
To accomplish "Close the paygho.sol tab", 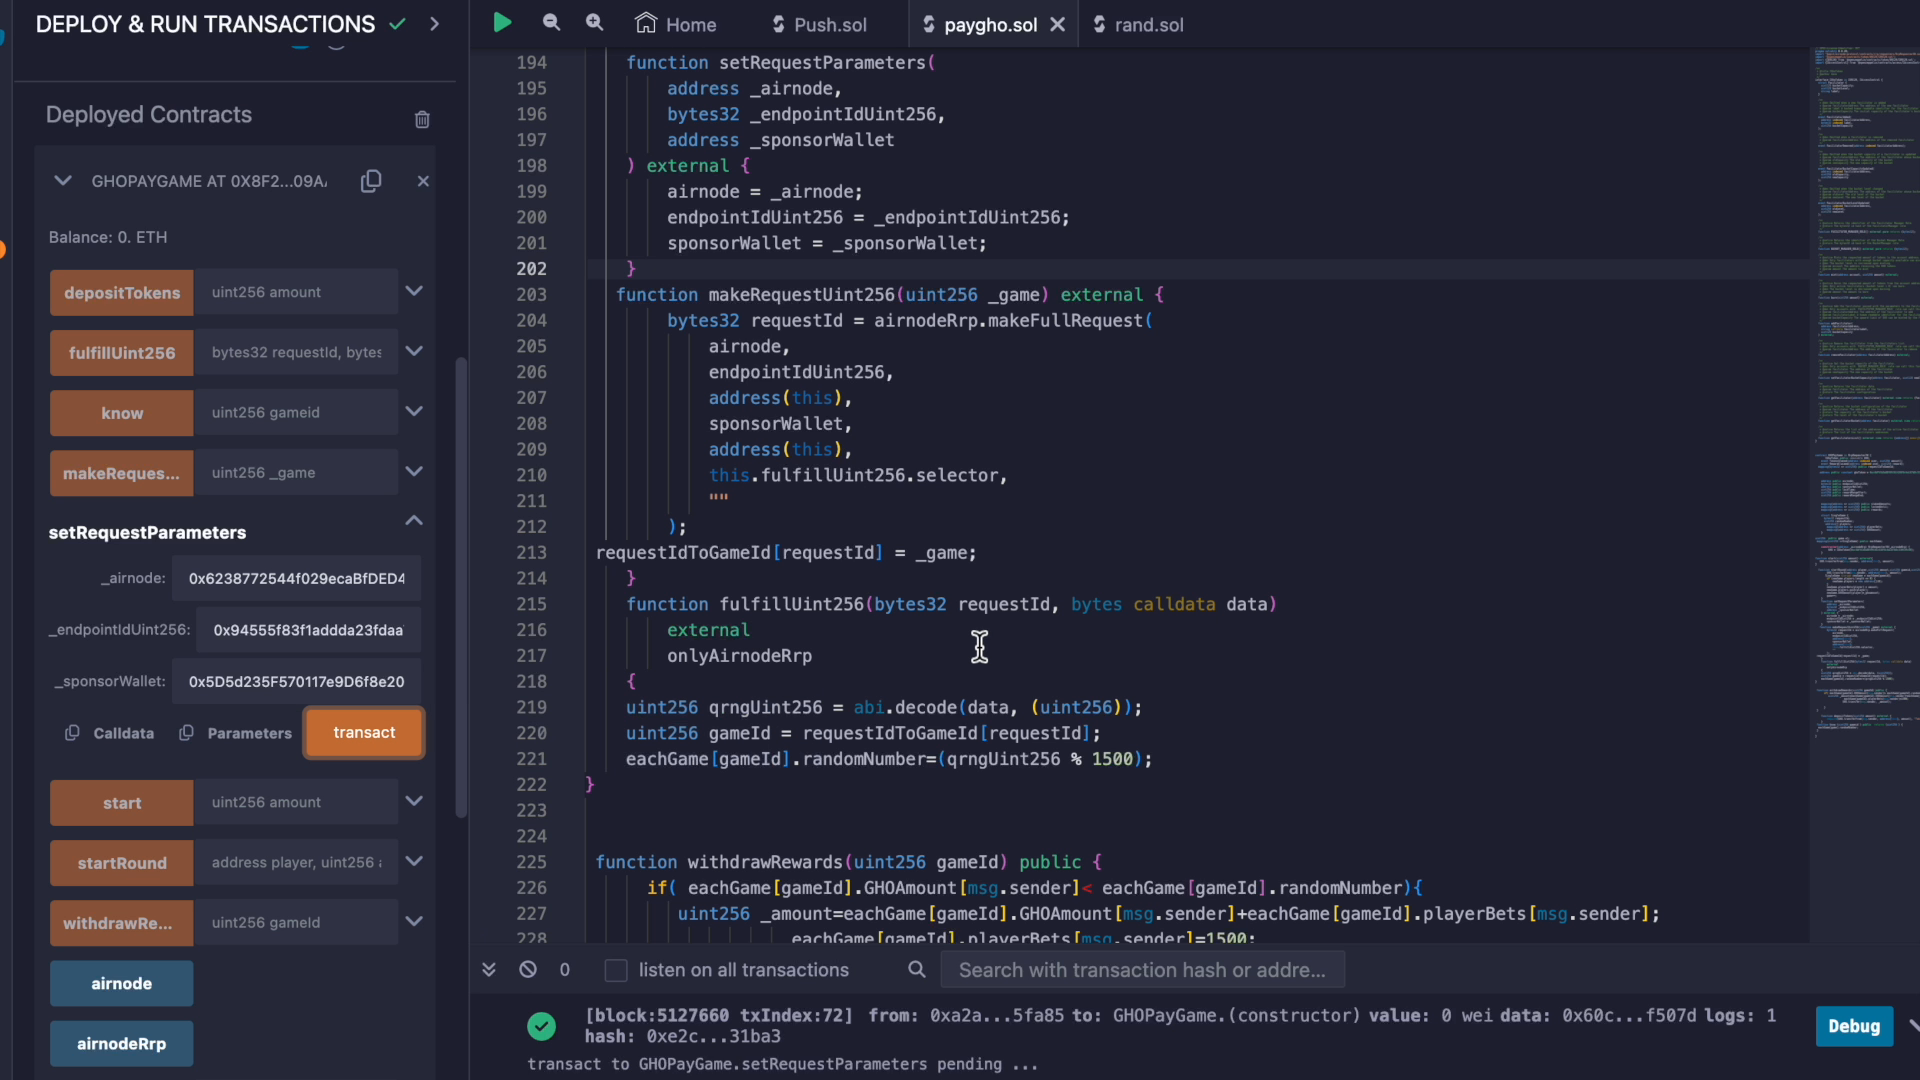I will [1057, 24].
